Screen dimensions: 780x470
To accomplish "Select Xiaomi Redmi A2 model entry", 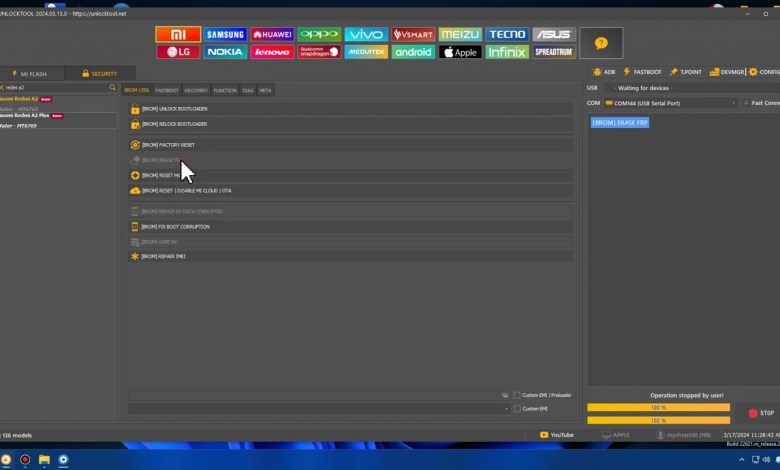I will tap(58, 104).
